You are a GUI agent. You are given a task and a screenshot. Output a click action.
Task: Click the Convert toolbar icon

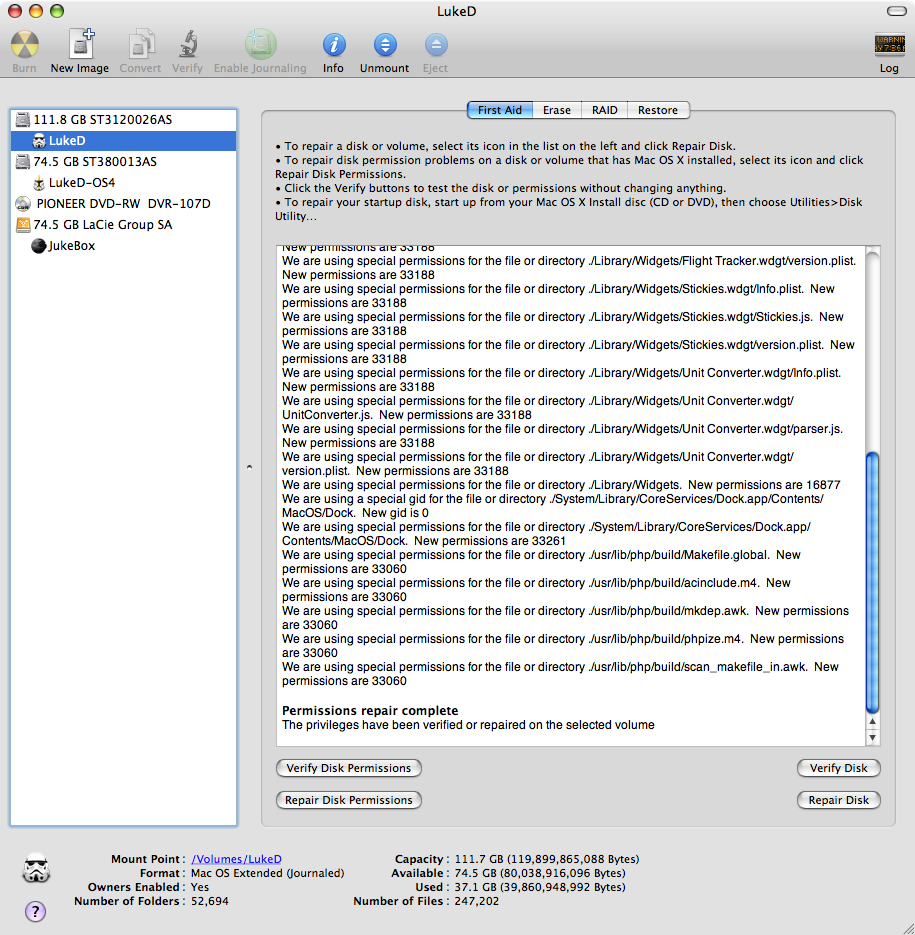tap(141, 45)
